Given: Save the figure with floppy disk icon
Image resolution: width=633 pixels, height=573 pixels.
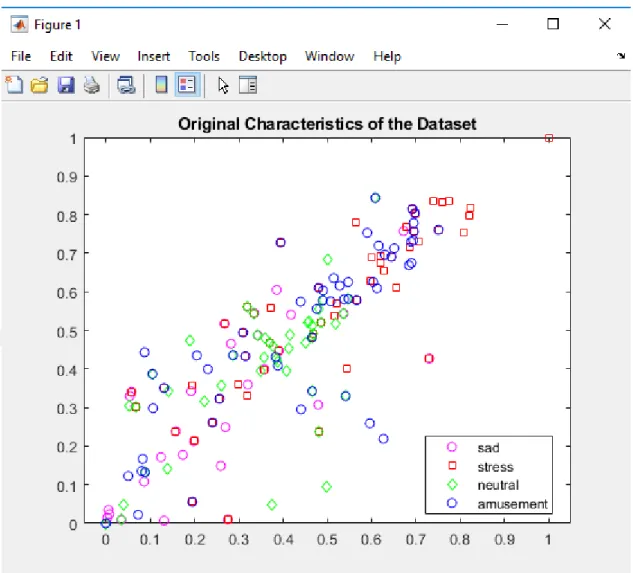Looking at the screenshot, I should [x=66, y=85].
